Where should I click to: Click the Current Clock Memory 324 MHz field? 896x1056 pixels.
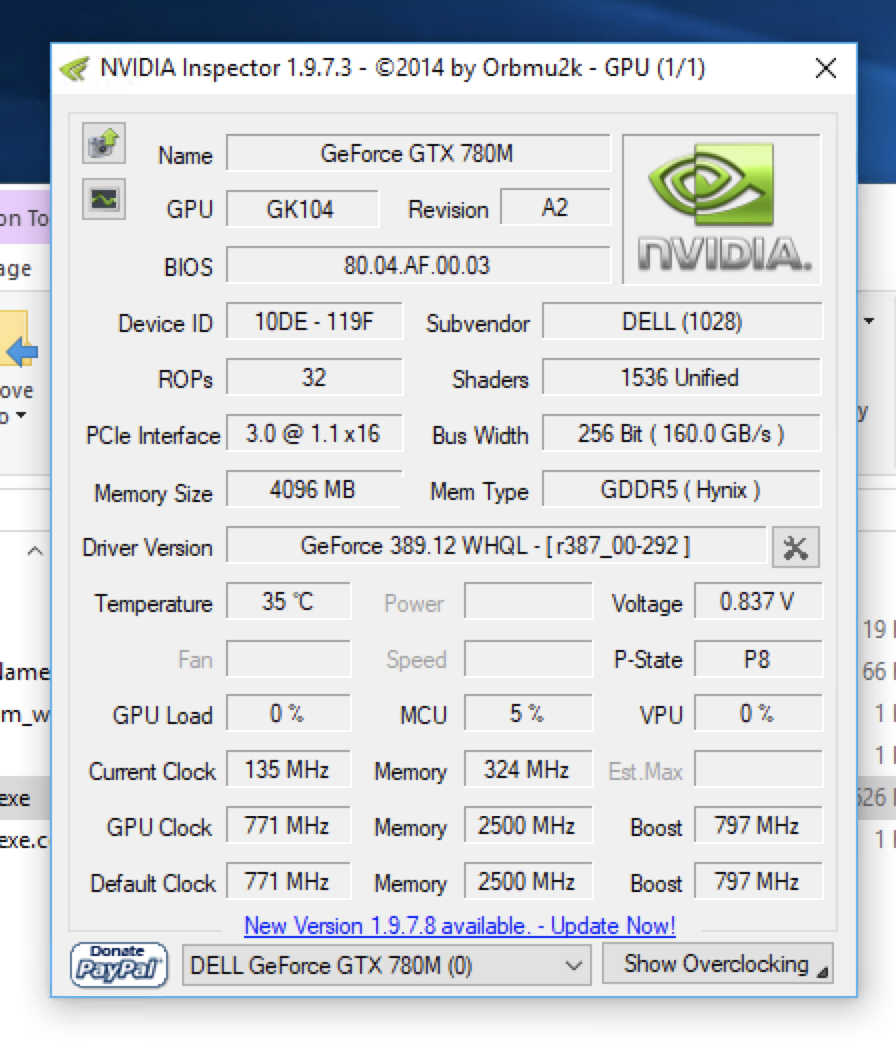528,769
